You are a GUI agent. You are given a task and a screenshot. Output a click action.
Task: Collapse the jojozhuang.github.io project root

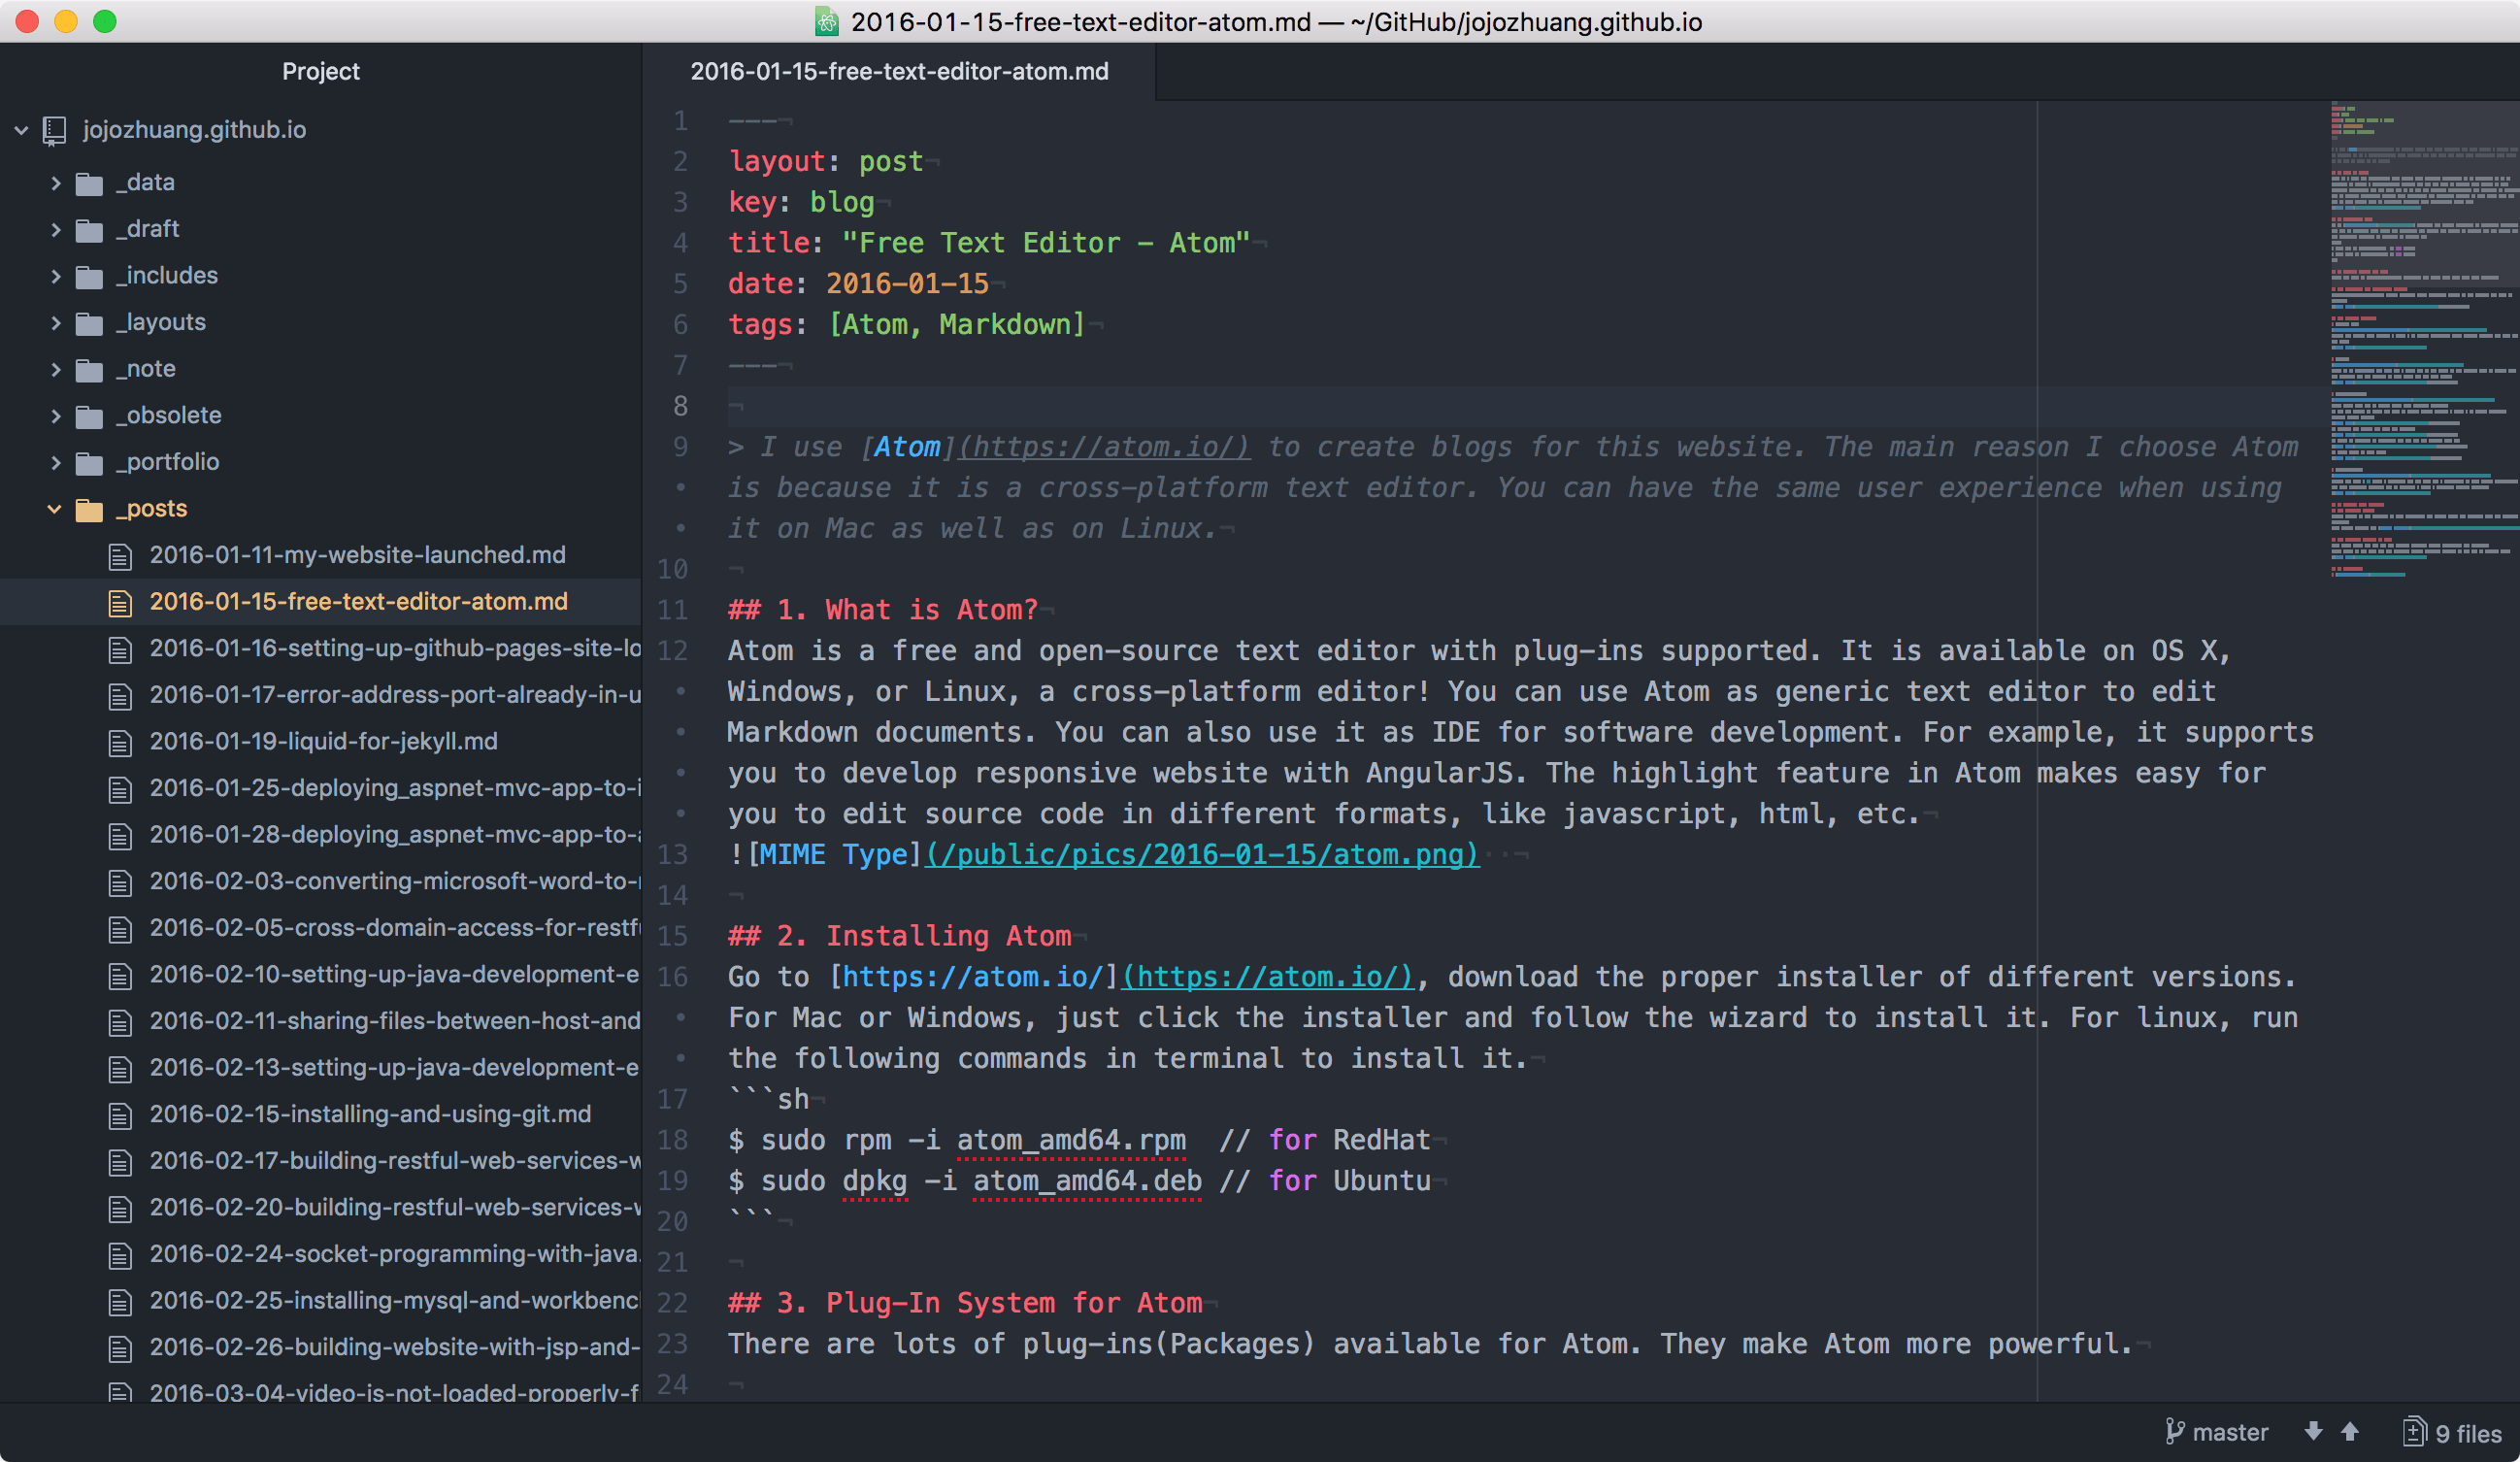(x=21, y=130)
